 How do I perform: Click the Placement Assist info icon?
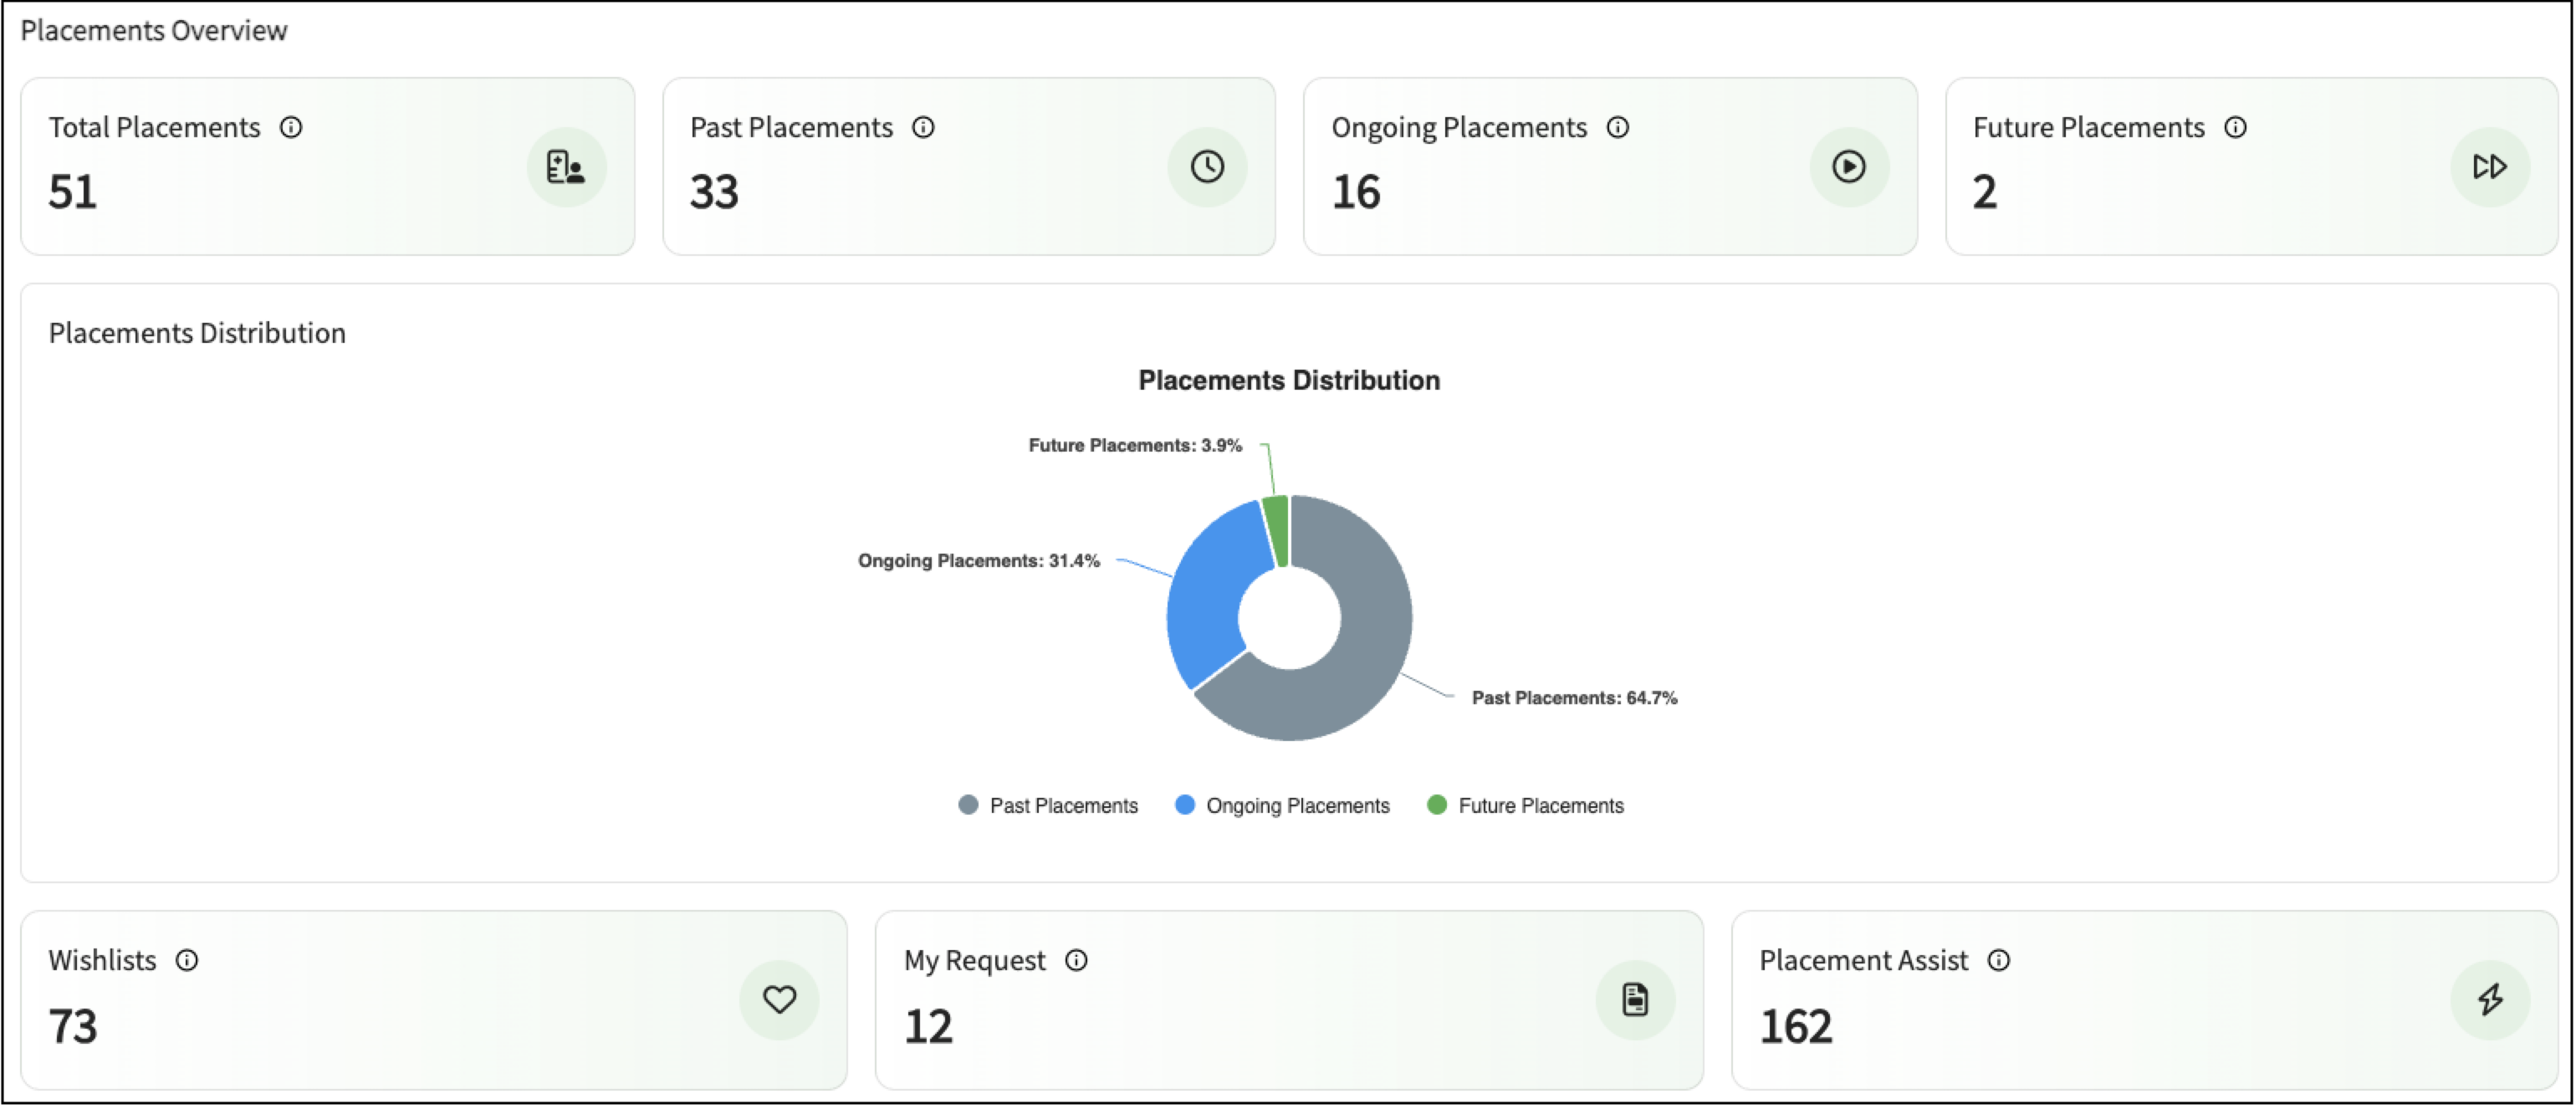[x=1998, y=961]
